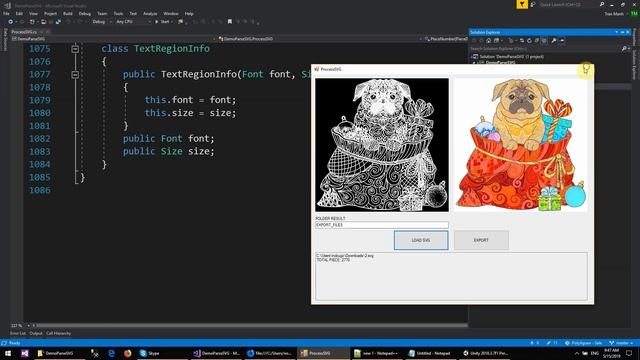This screenshot has width=640, height=360.
Task: Open the DemoParseSVG.ProcessSVG class navigation dropdown
Action: (x=320, y=39)
